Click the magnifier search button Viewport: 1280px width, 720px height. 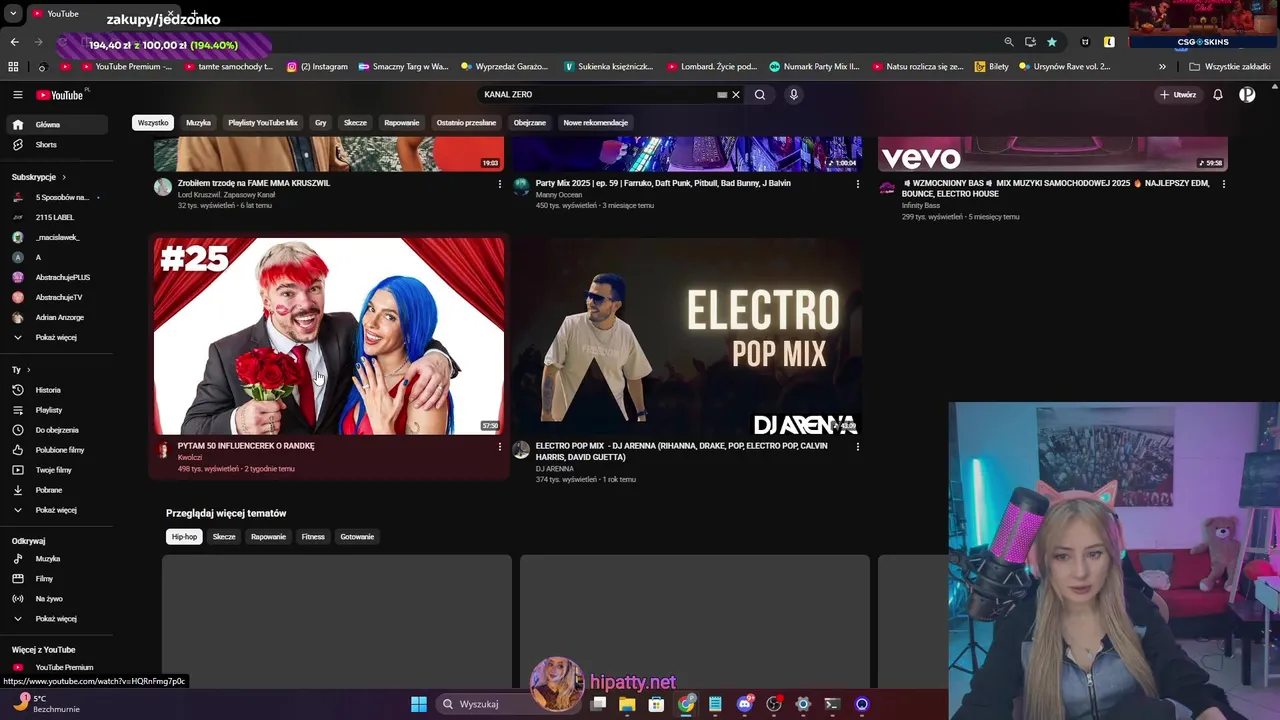[x=760, y=95]
